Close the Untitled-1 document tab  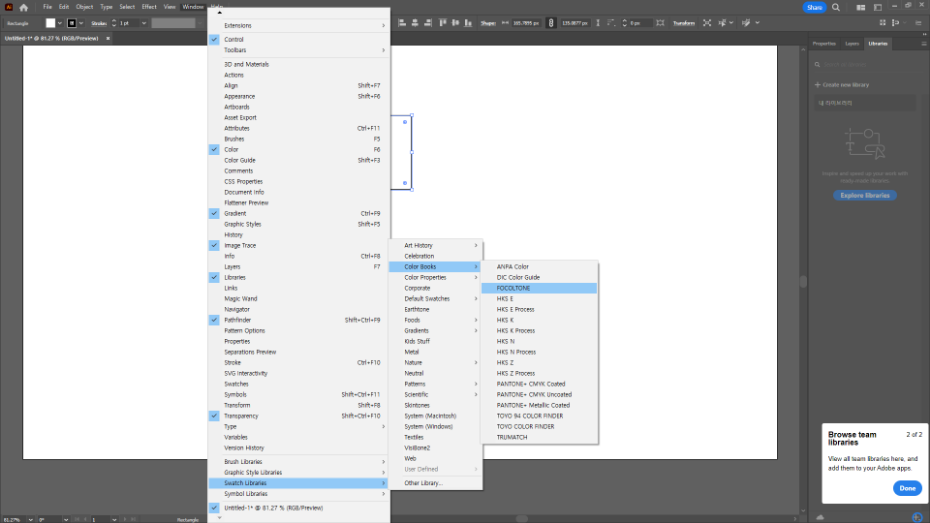click(108, 38)
